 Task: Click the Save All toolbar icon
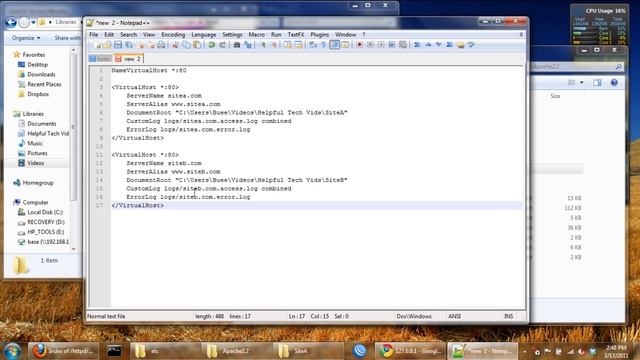click(129, 45)
